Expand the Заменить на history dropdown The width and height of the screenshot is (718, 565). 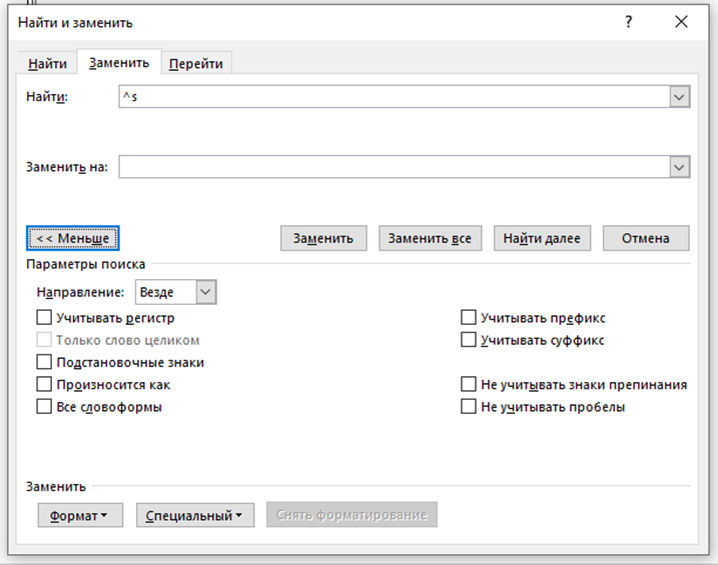680,168
